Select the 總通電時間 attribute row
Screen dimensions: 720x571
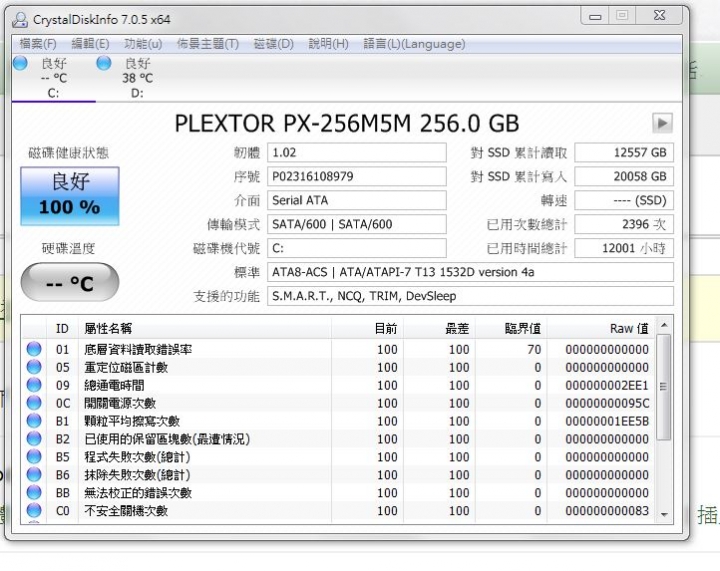(x=339, y=385)
